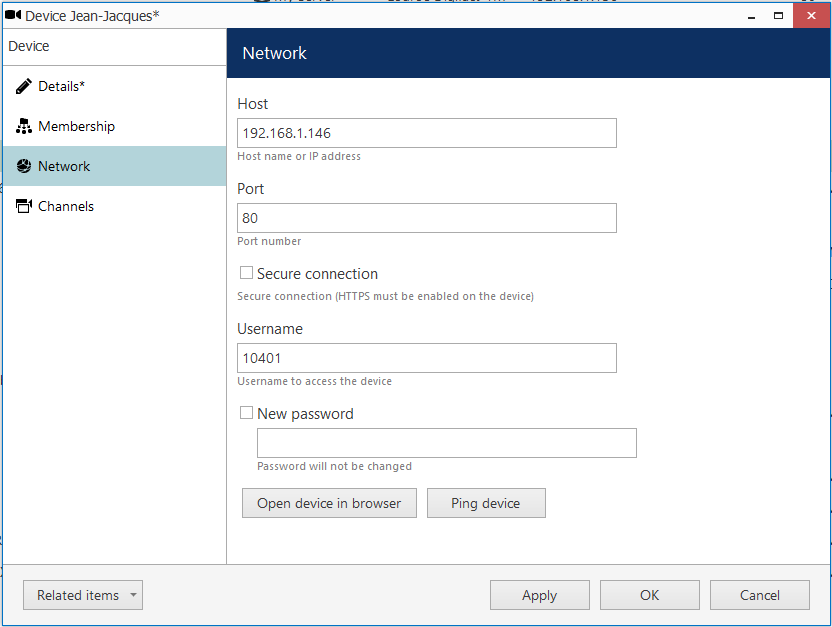Click the camera icon in title bar
The image size is (832, 627).
tap(13, 15)
